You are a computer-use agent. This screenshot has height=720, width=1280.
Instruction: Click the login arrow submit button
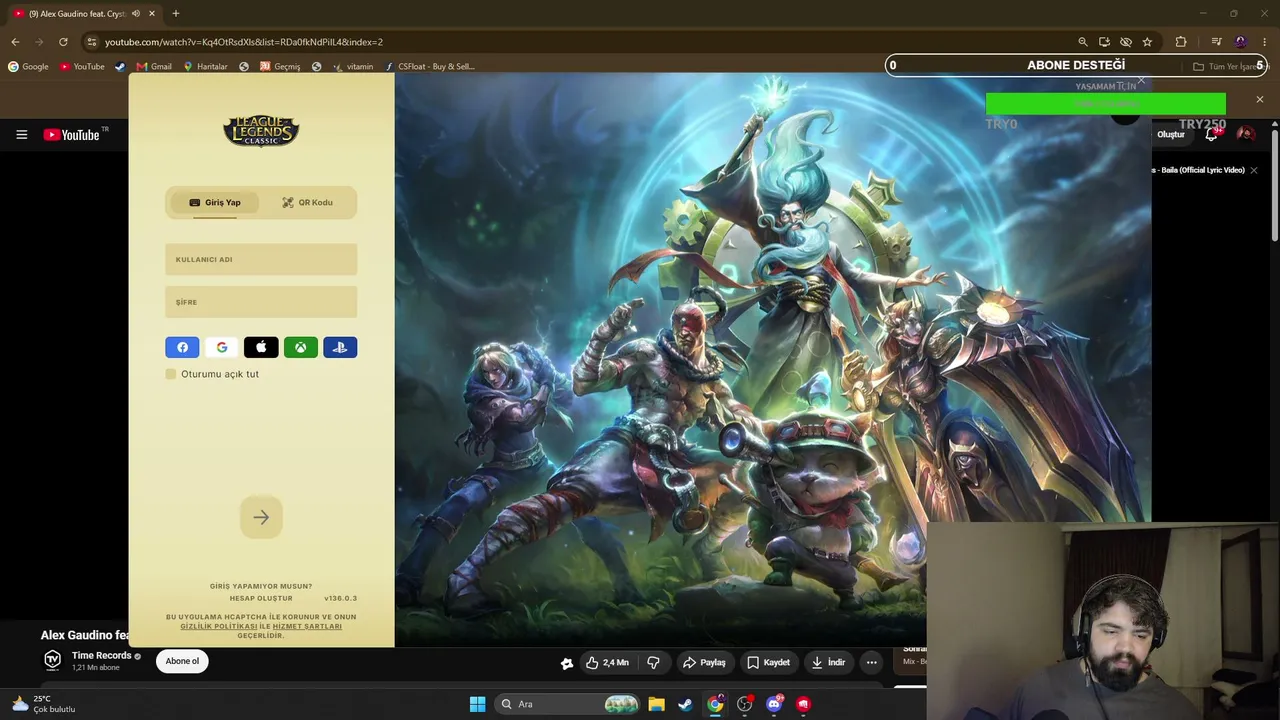pyautogui.click(x=261, y=517)
